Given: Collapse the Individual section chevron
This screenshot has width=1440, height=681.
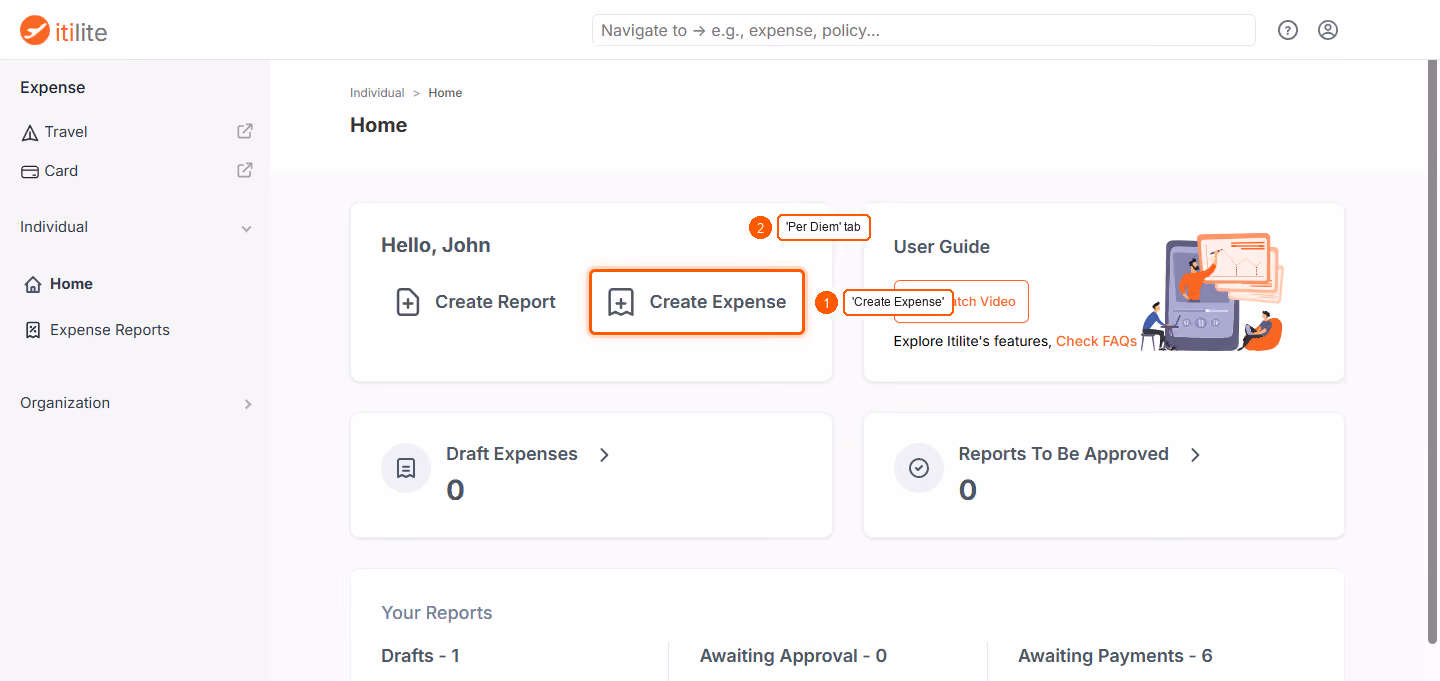Looking at the screenshot, I should (x=247, y=229).
